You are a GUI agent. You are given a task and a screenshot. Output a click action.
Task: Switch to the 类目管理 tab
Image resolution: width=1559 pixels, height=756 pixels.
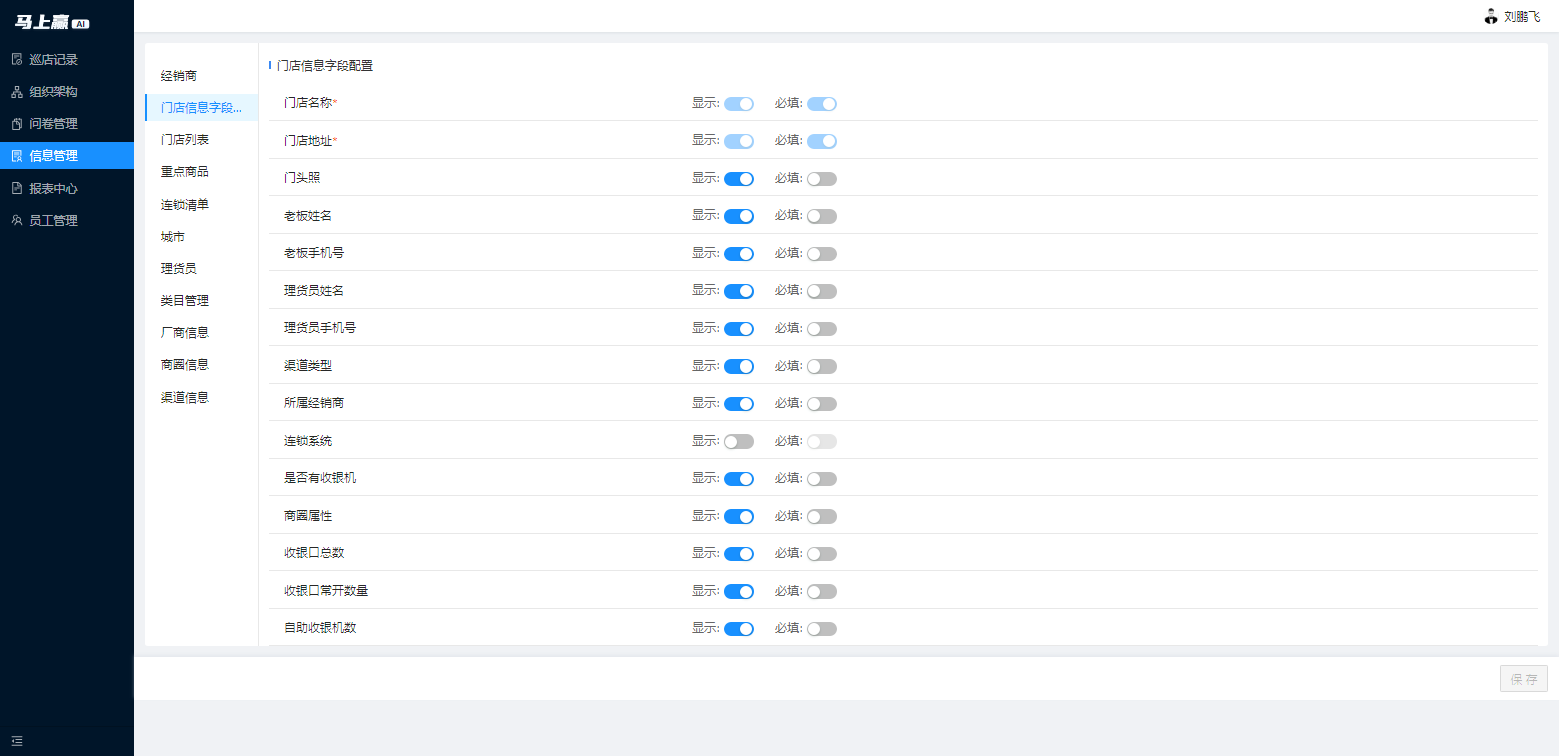(x=201, y=301)
